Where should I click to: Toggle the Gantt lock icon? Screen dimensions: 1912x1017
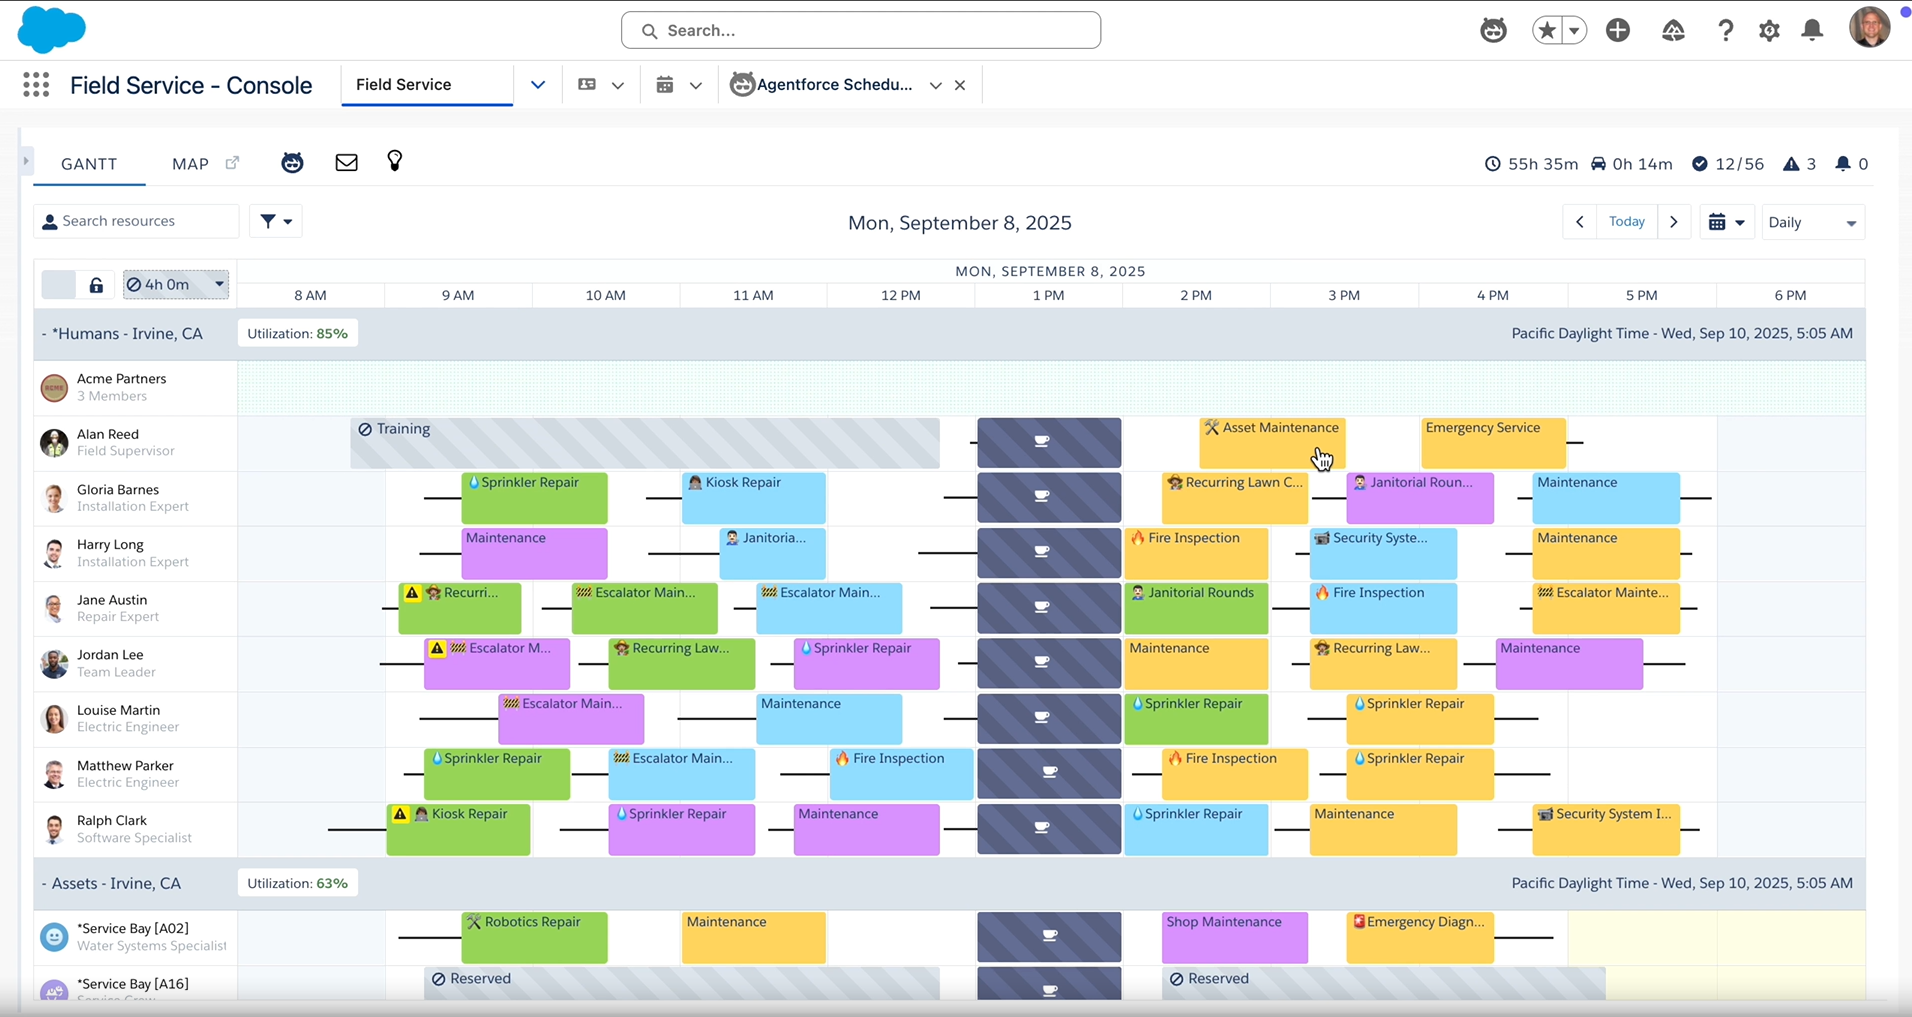point(96,285)
